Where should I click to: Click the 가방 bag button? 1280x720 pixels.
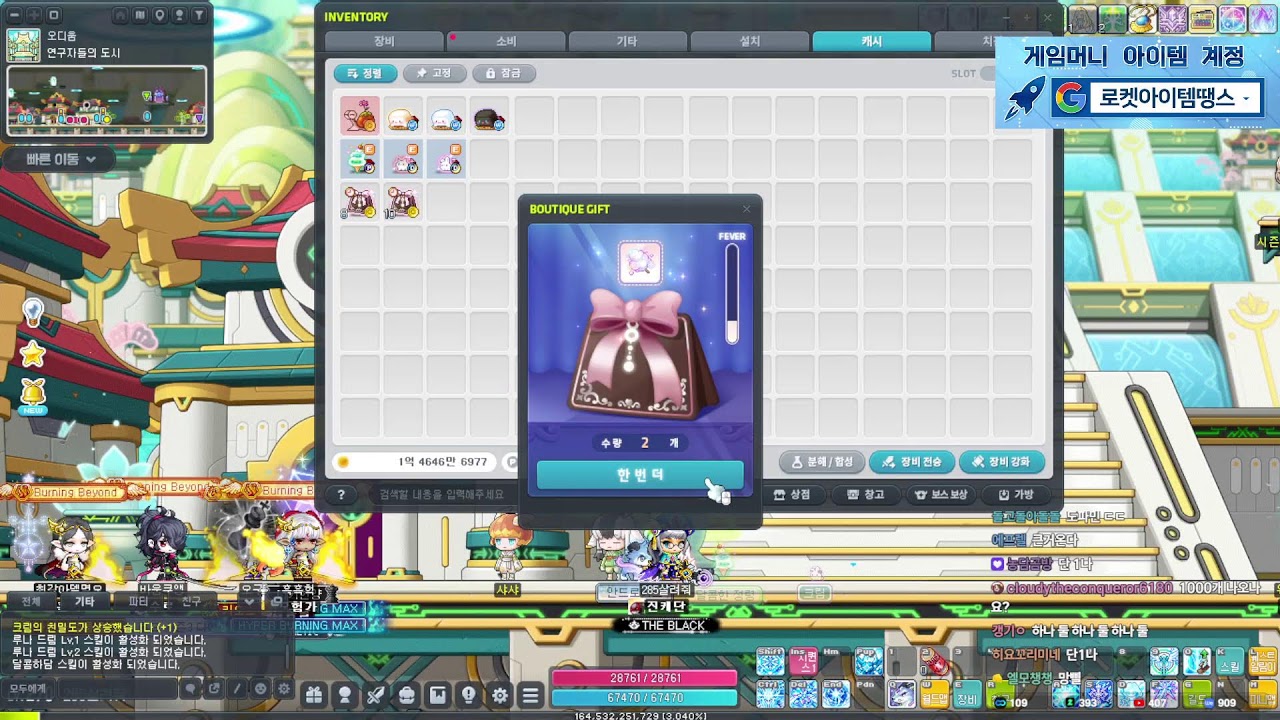(1016, 494)
